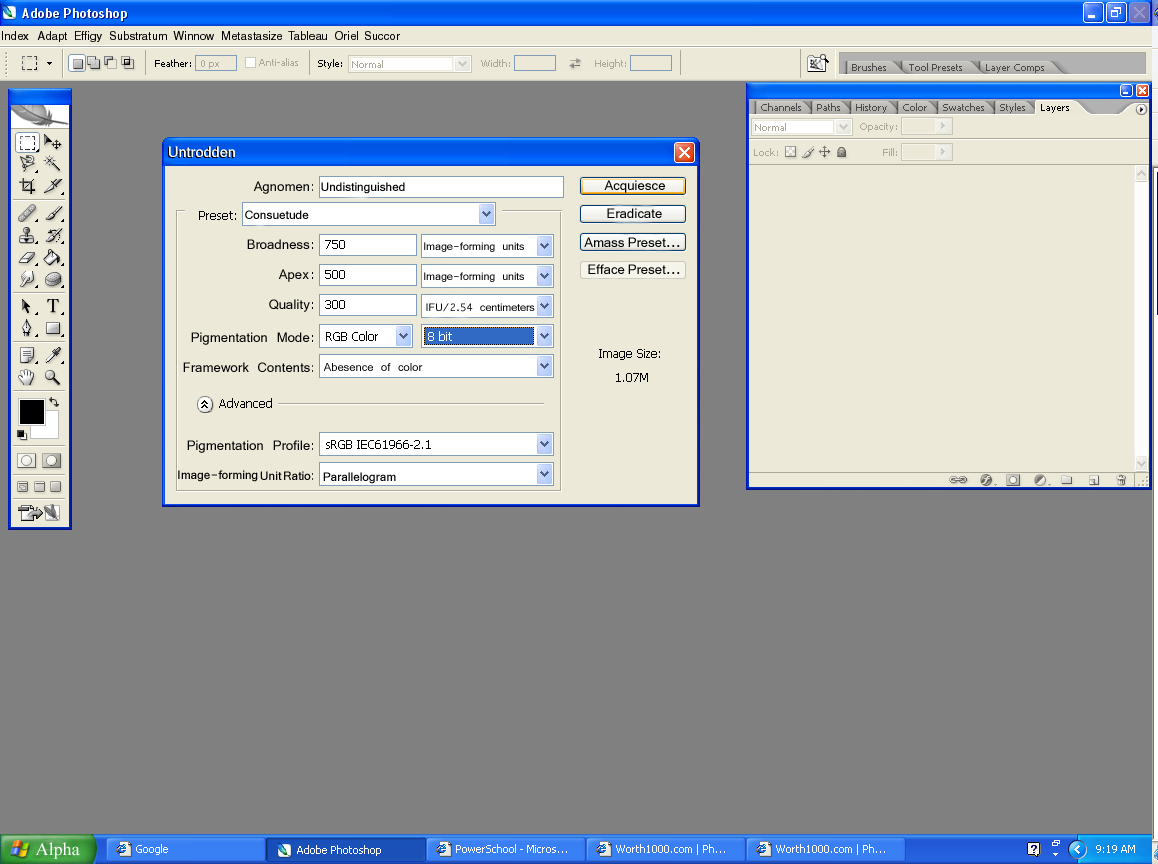Choose Full Screen with menu bar mode

(39, 487)
